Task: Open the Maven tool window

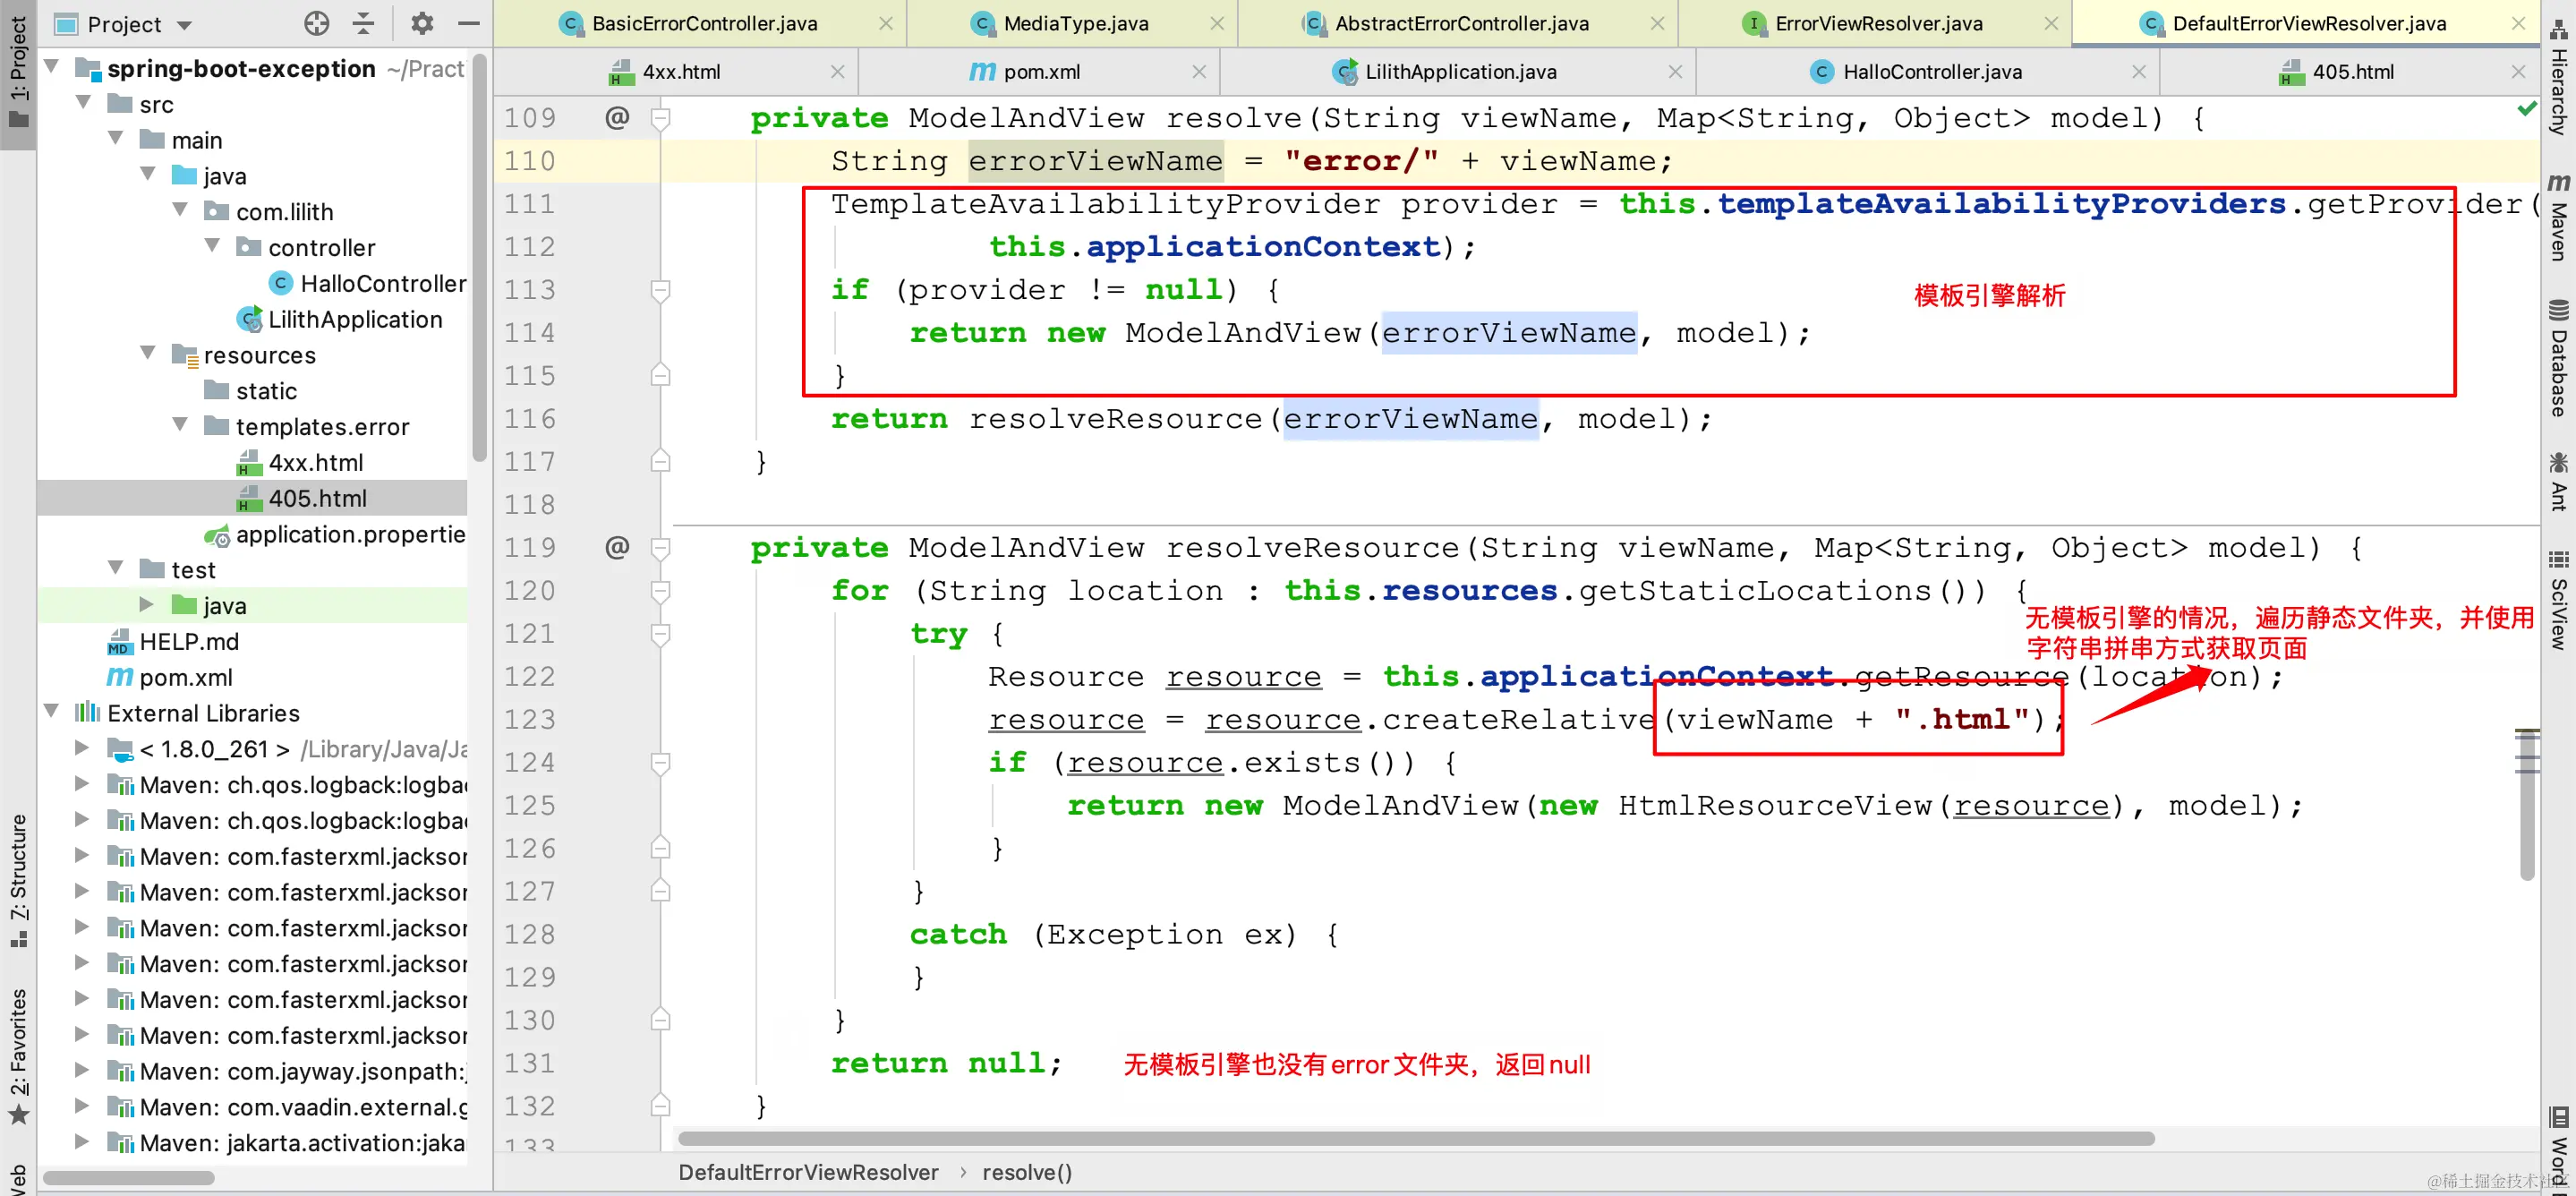Action: 2559,217
